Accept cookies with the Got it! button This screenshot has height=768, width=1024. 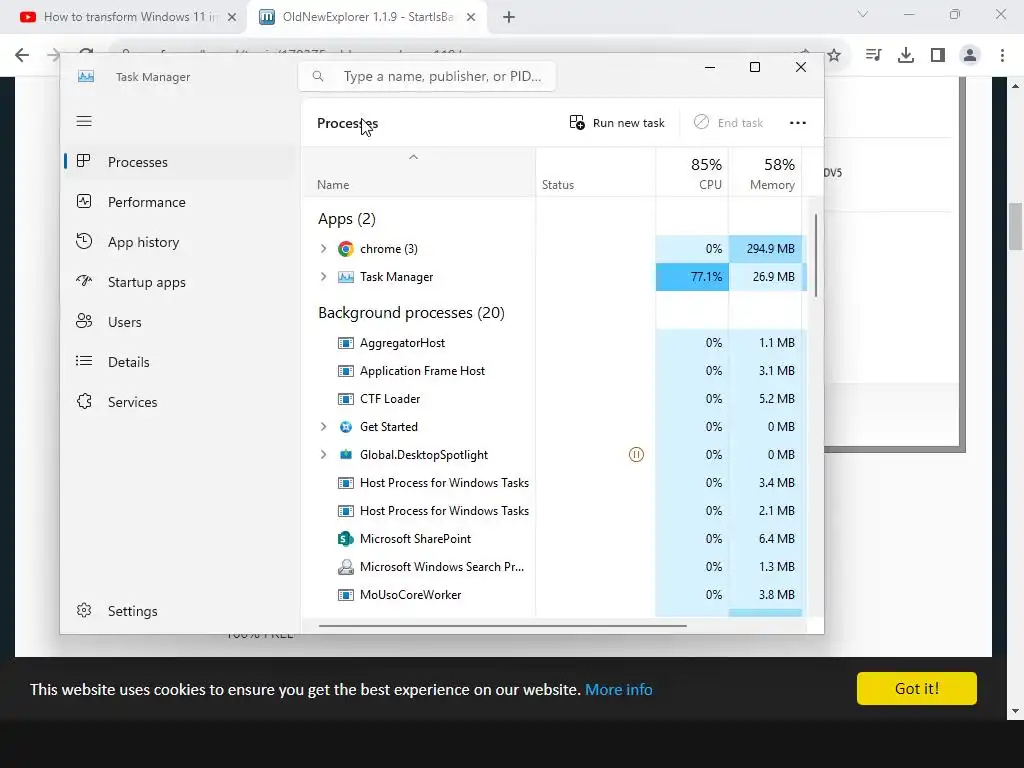pos(916,688)
